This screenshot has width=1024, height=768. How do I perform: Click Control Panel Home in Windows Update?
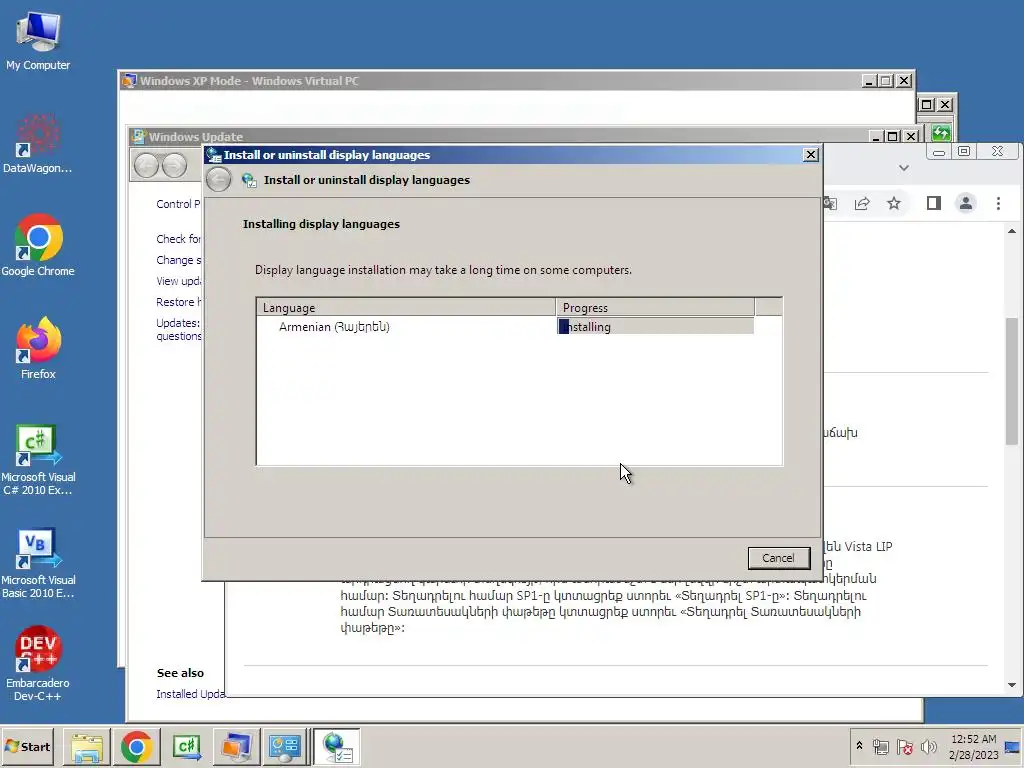tap(178, 204)
